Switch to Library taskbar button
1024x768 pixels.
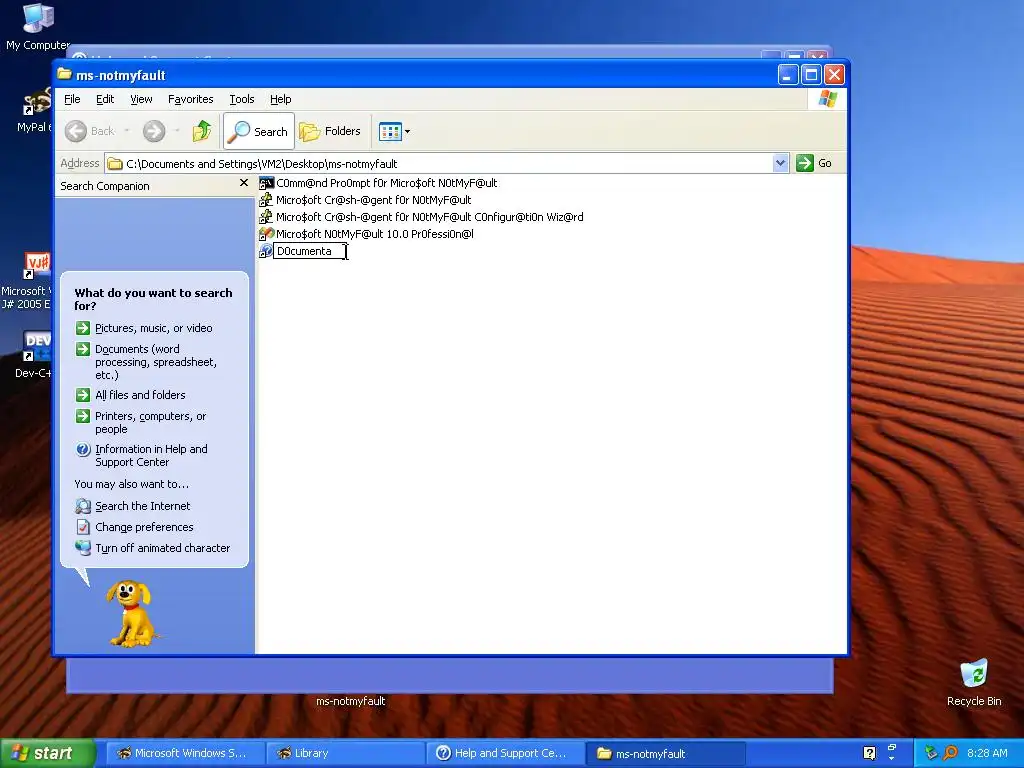point(345,753)
